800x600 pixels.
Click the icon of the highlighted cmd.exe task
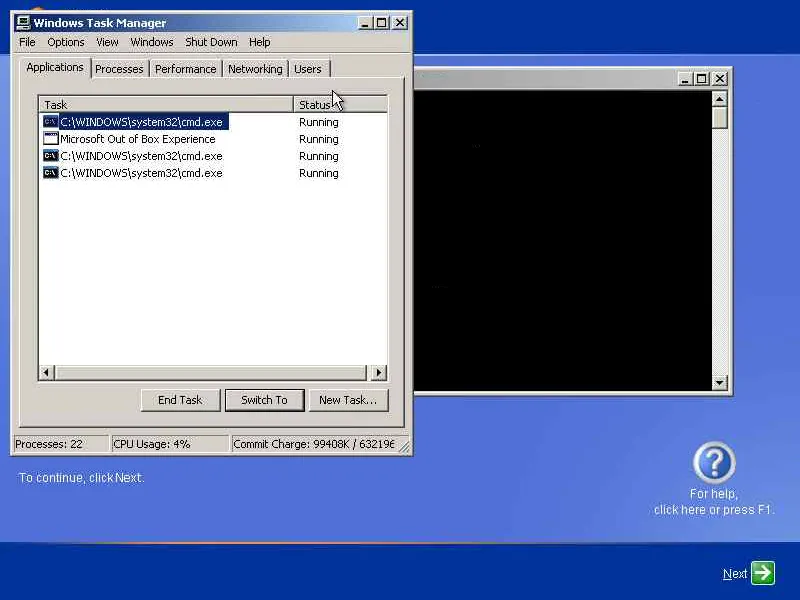point(51,122)
